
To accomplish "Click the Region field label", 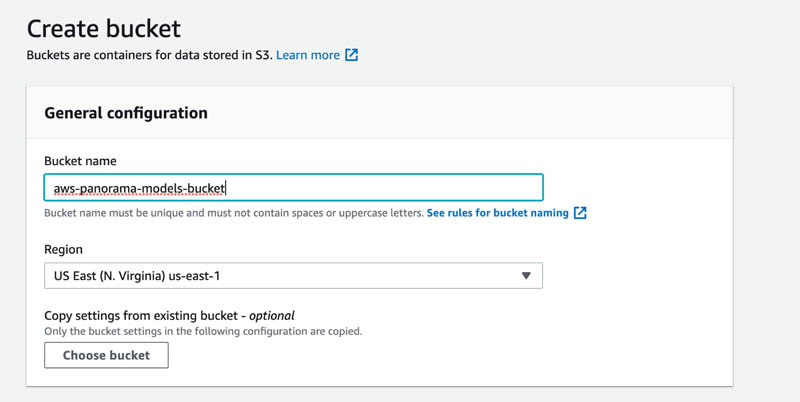I will (x=63, y=250).
